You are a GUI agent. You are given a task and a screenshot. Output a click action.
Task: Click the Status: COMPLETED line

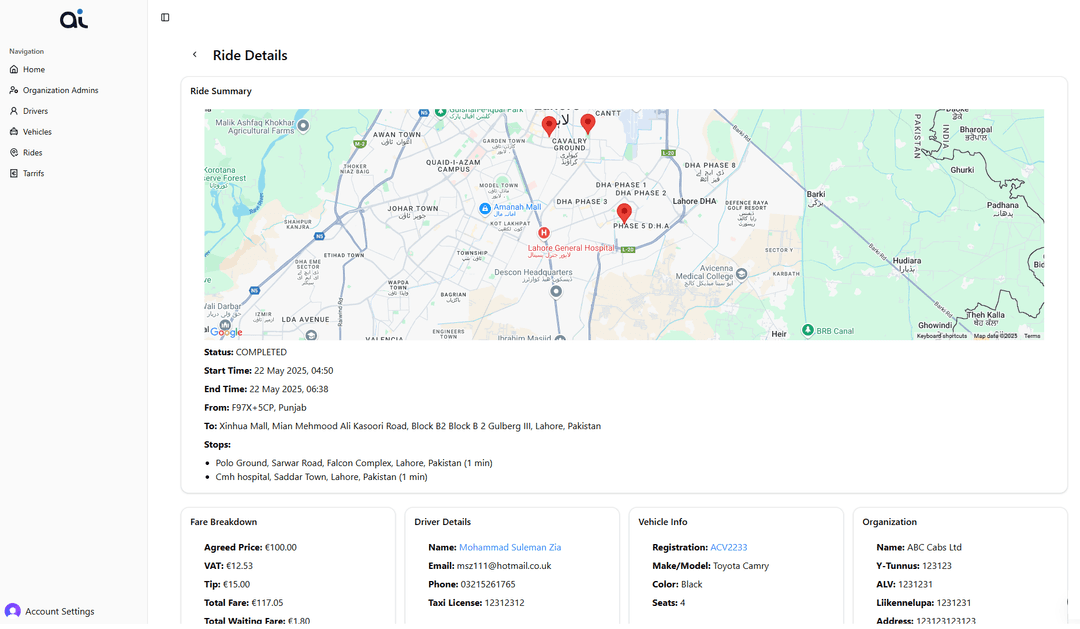point(245,351)
